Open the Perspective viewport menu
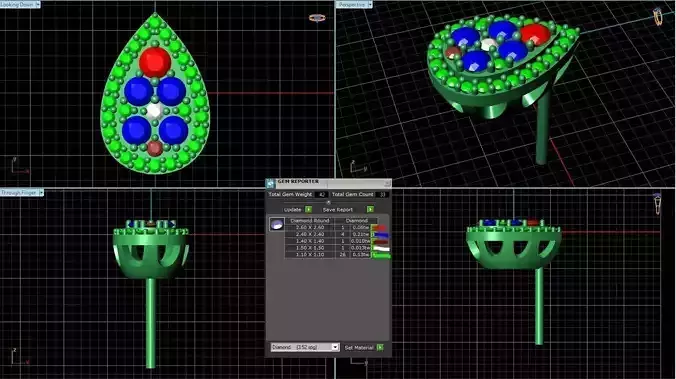 pos(370,4)
